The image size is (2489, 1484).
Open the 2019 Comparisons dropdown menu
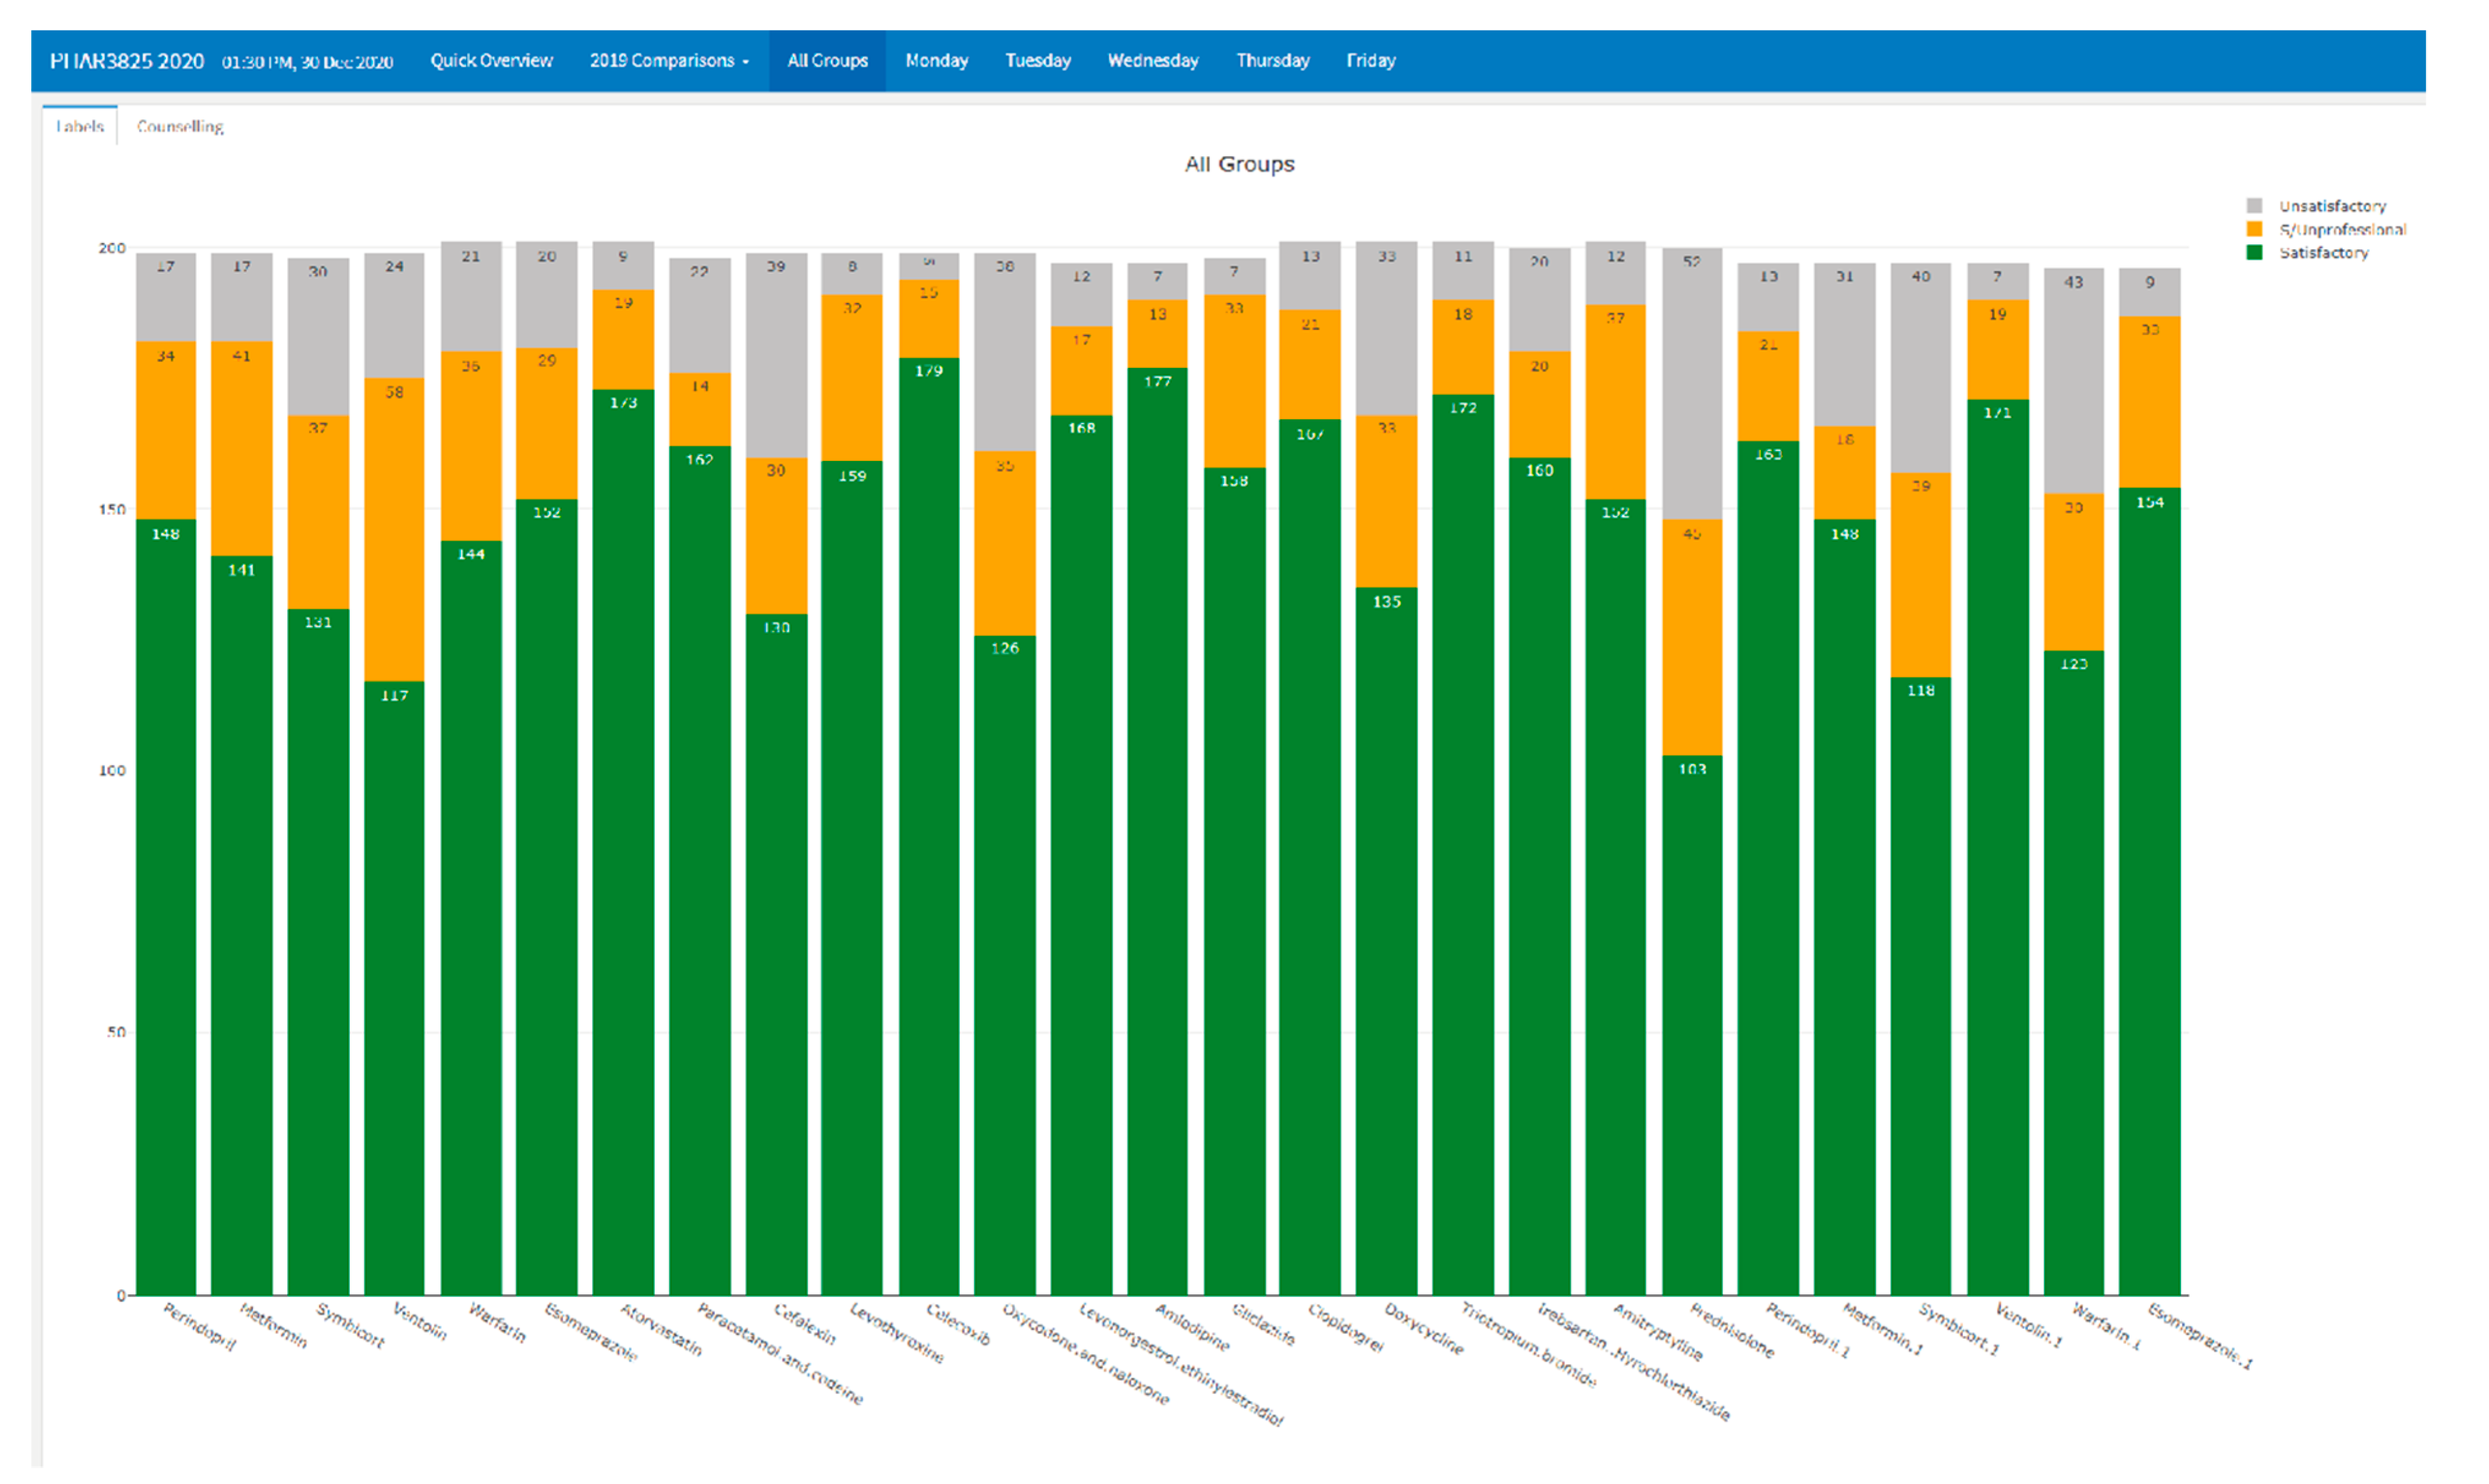(x=668, y=61)
